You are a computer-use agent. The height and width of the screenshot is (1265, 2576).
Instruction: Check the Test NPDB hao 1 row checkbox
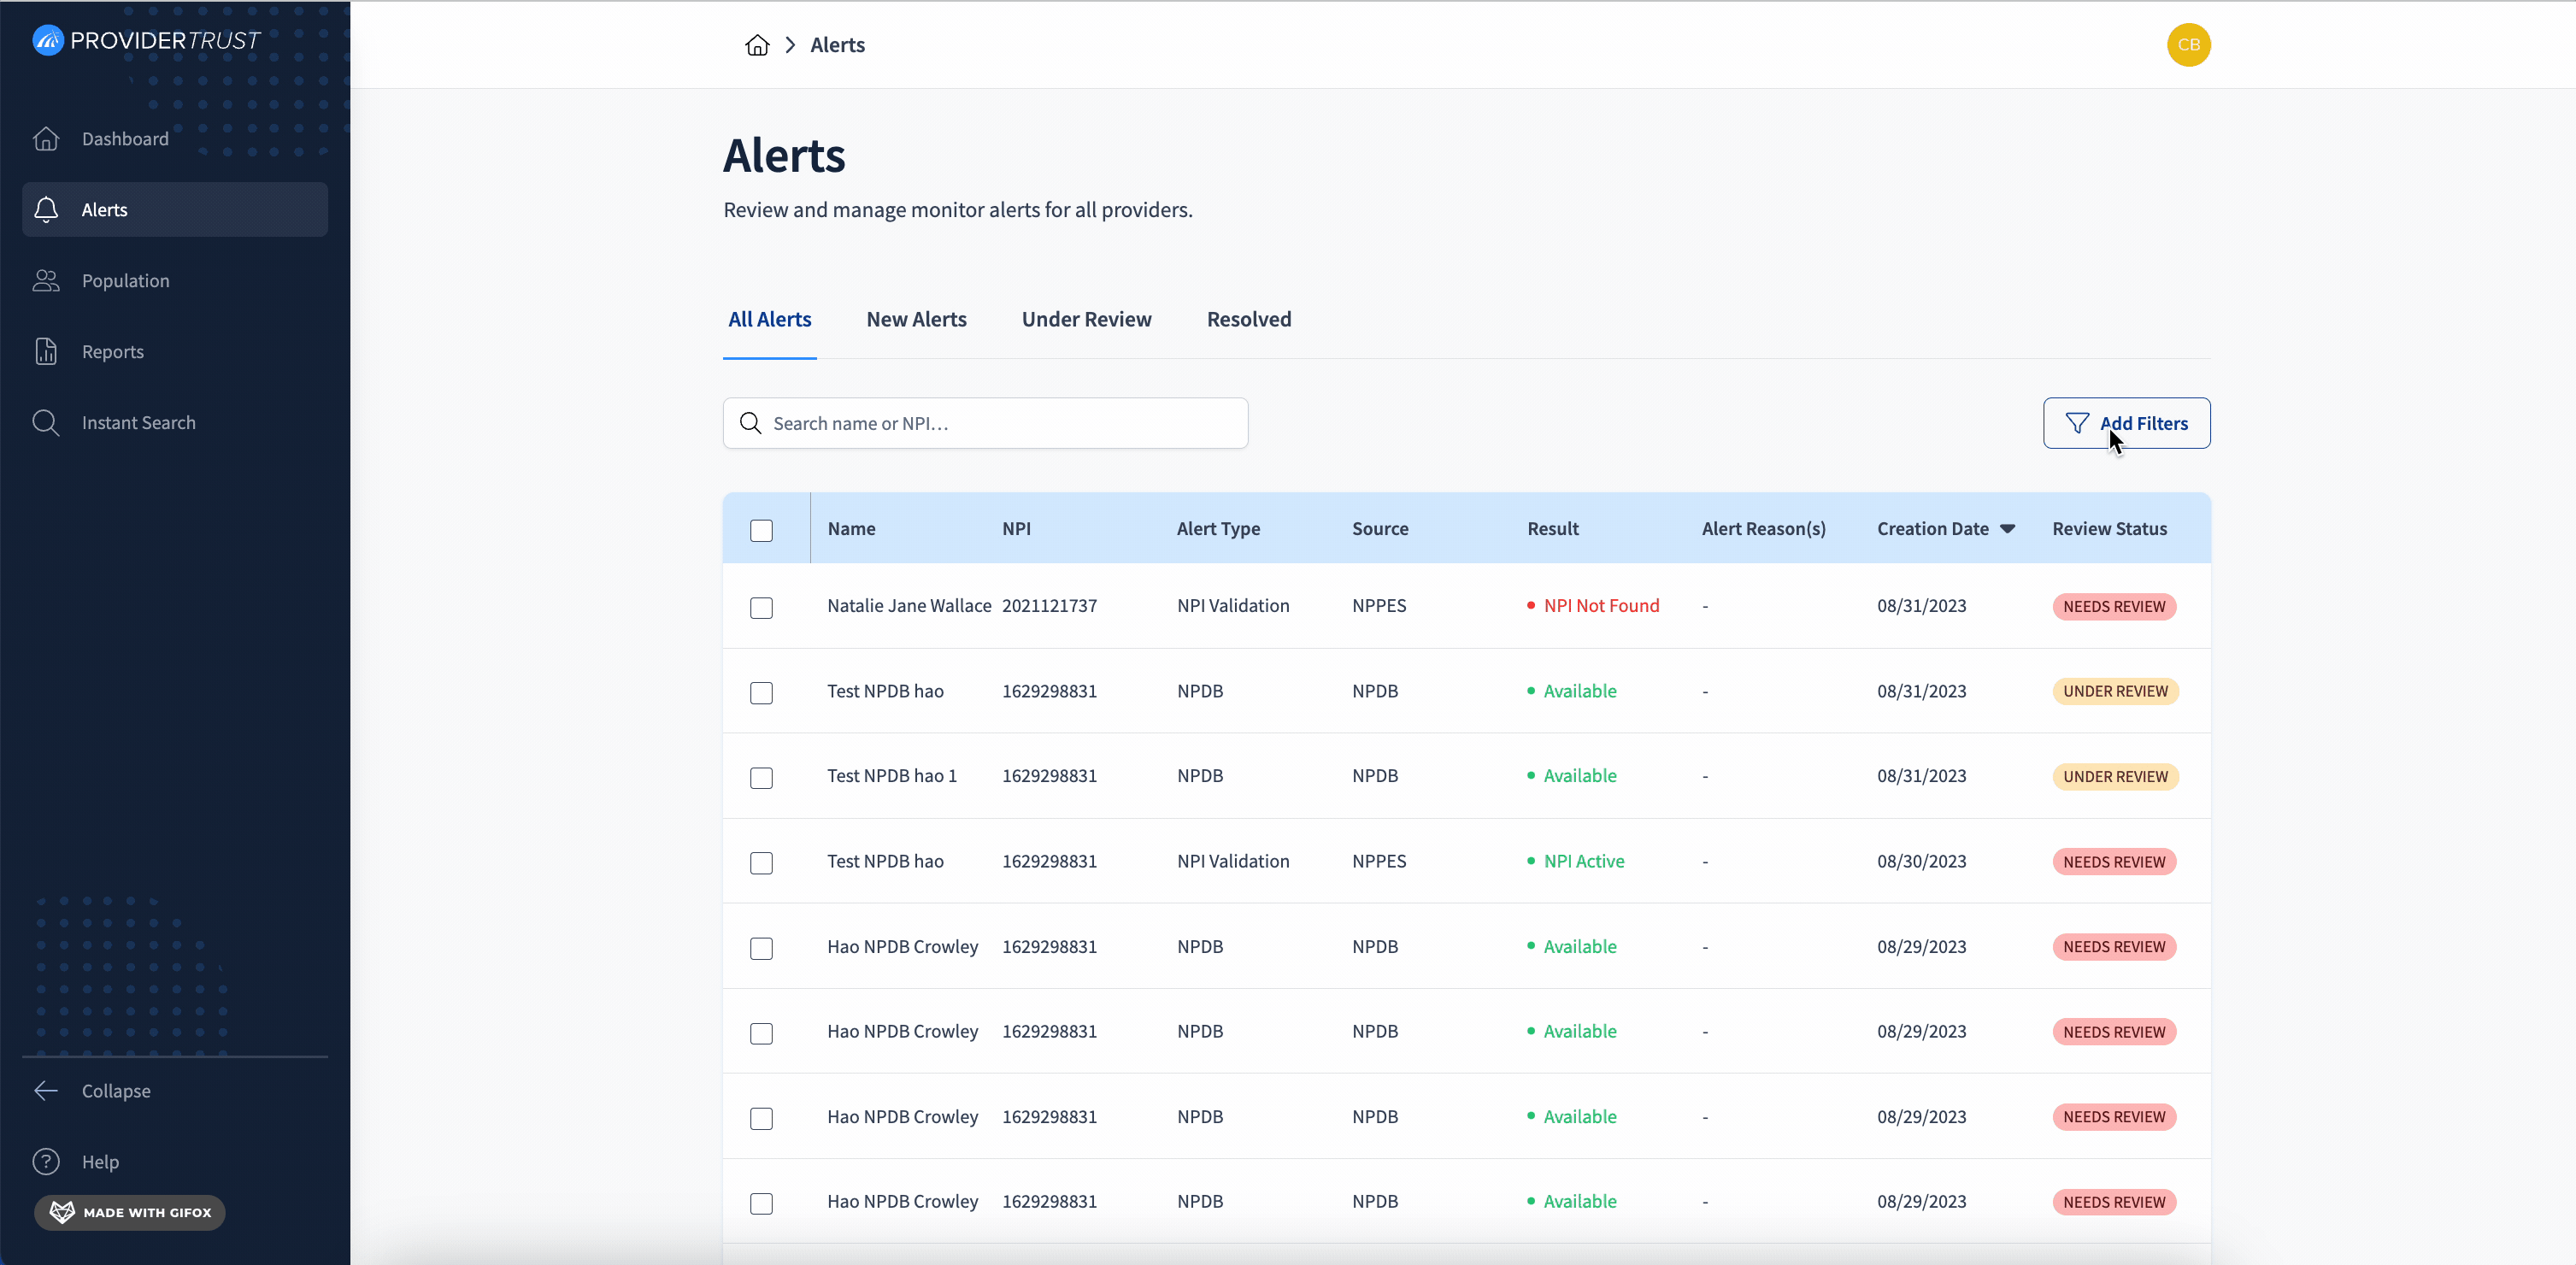point(761,777)
